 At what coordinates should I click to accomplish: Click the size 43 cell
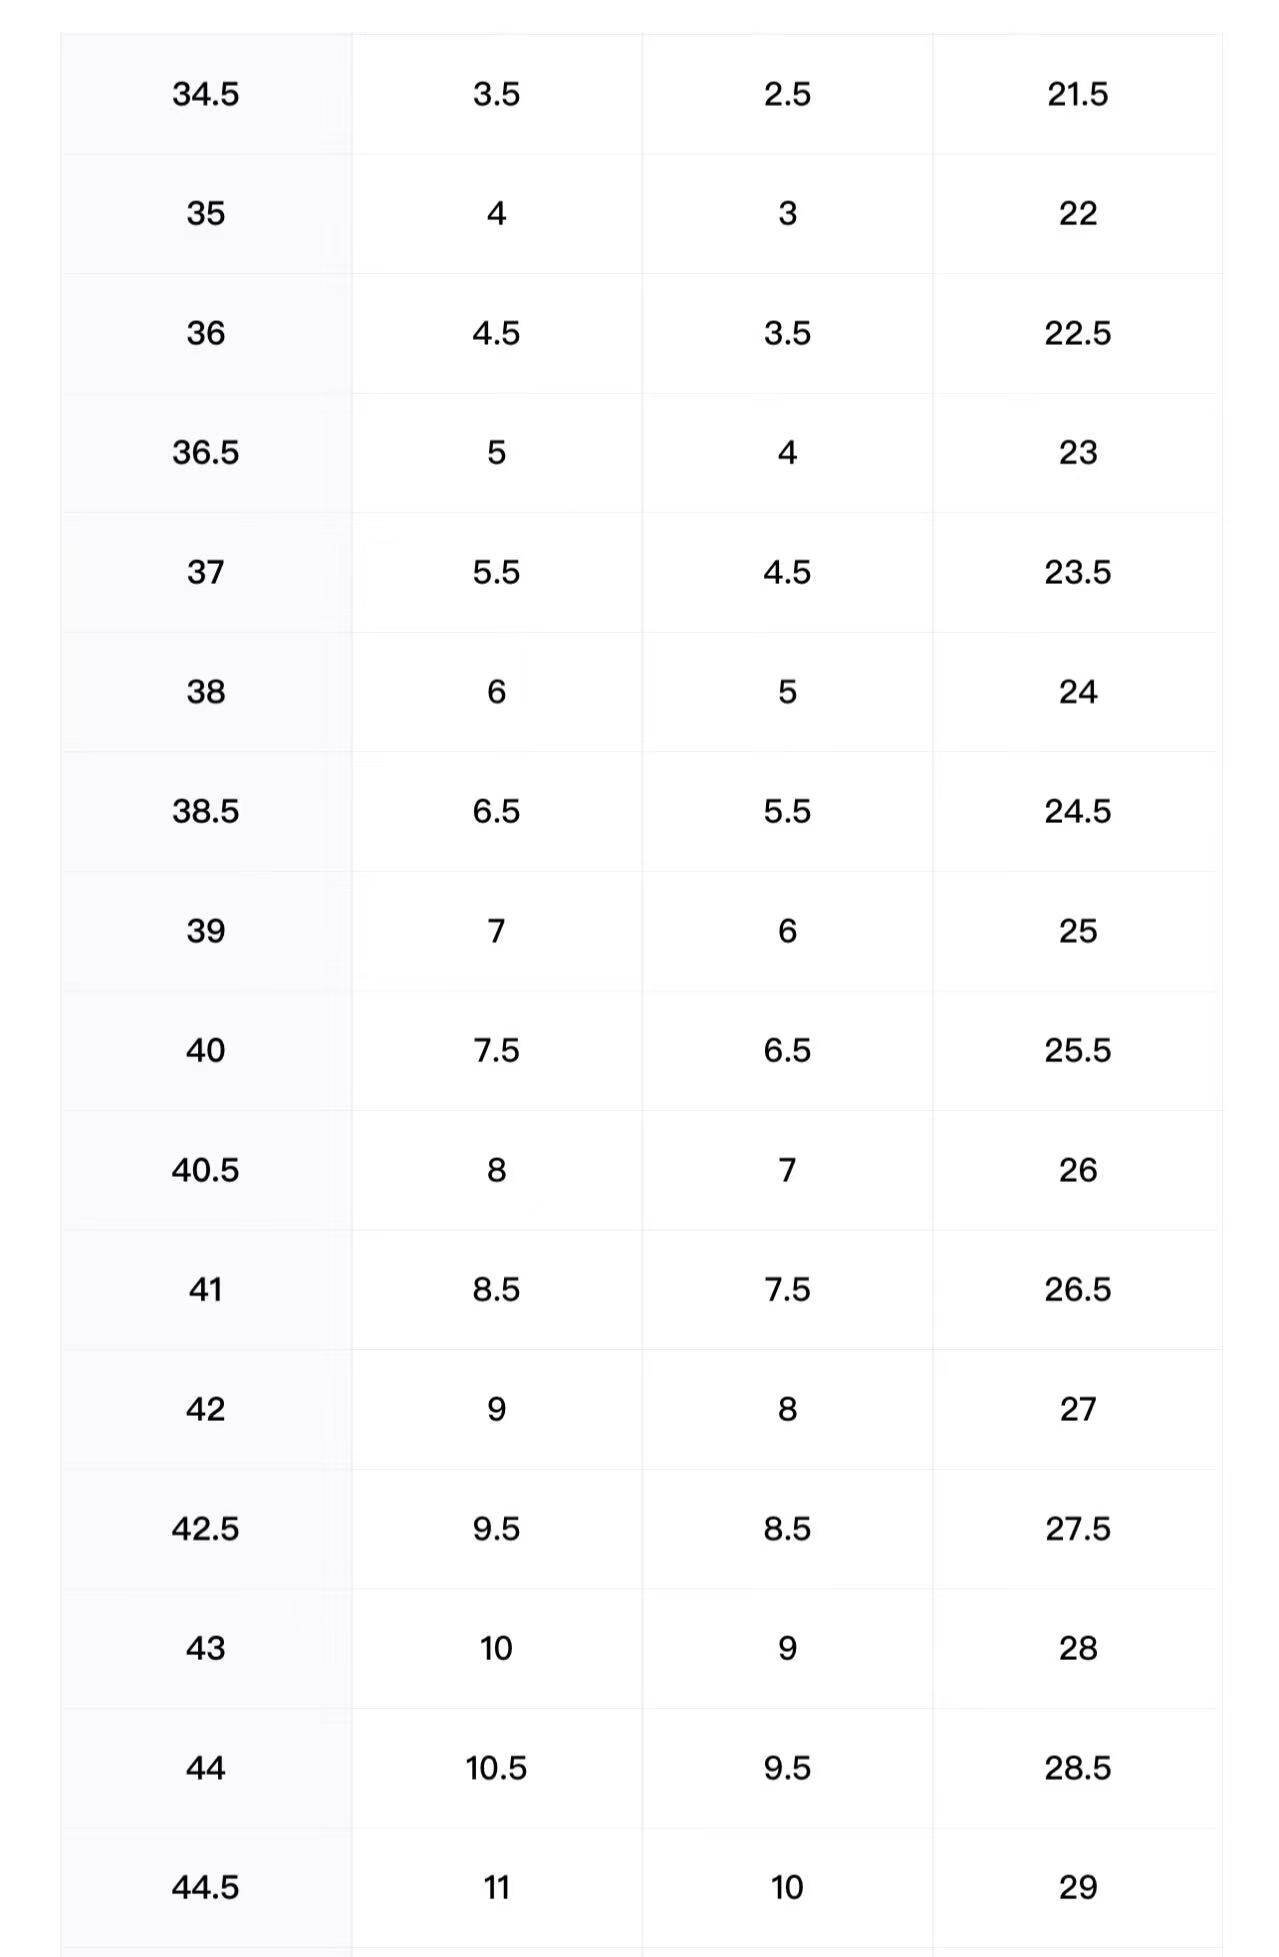click(205, 1648)
